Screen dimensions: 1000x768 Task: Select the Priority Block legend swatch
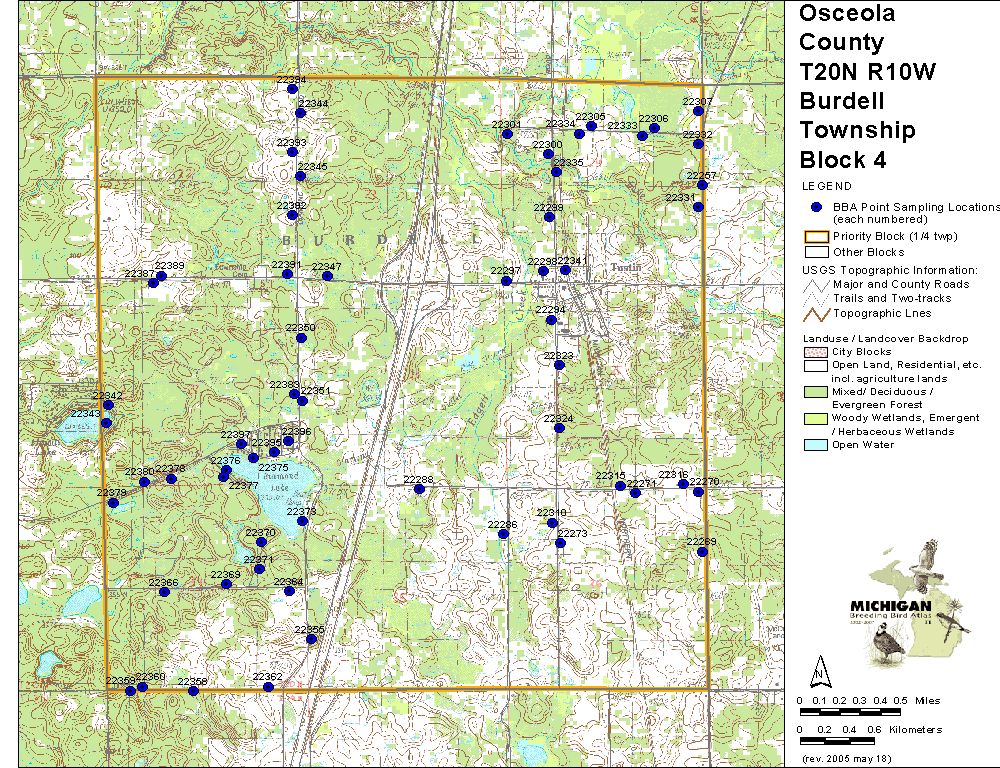click(x=816, y=237)
